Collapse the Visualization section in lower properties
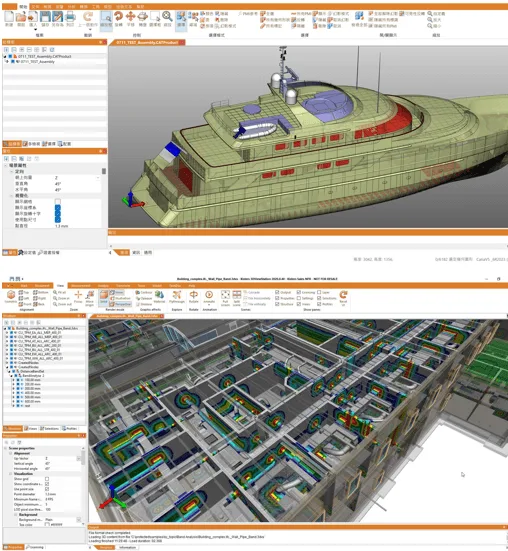The image size is (508, 551). (11, 474)
